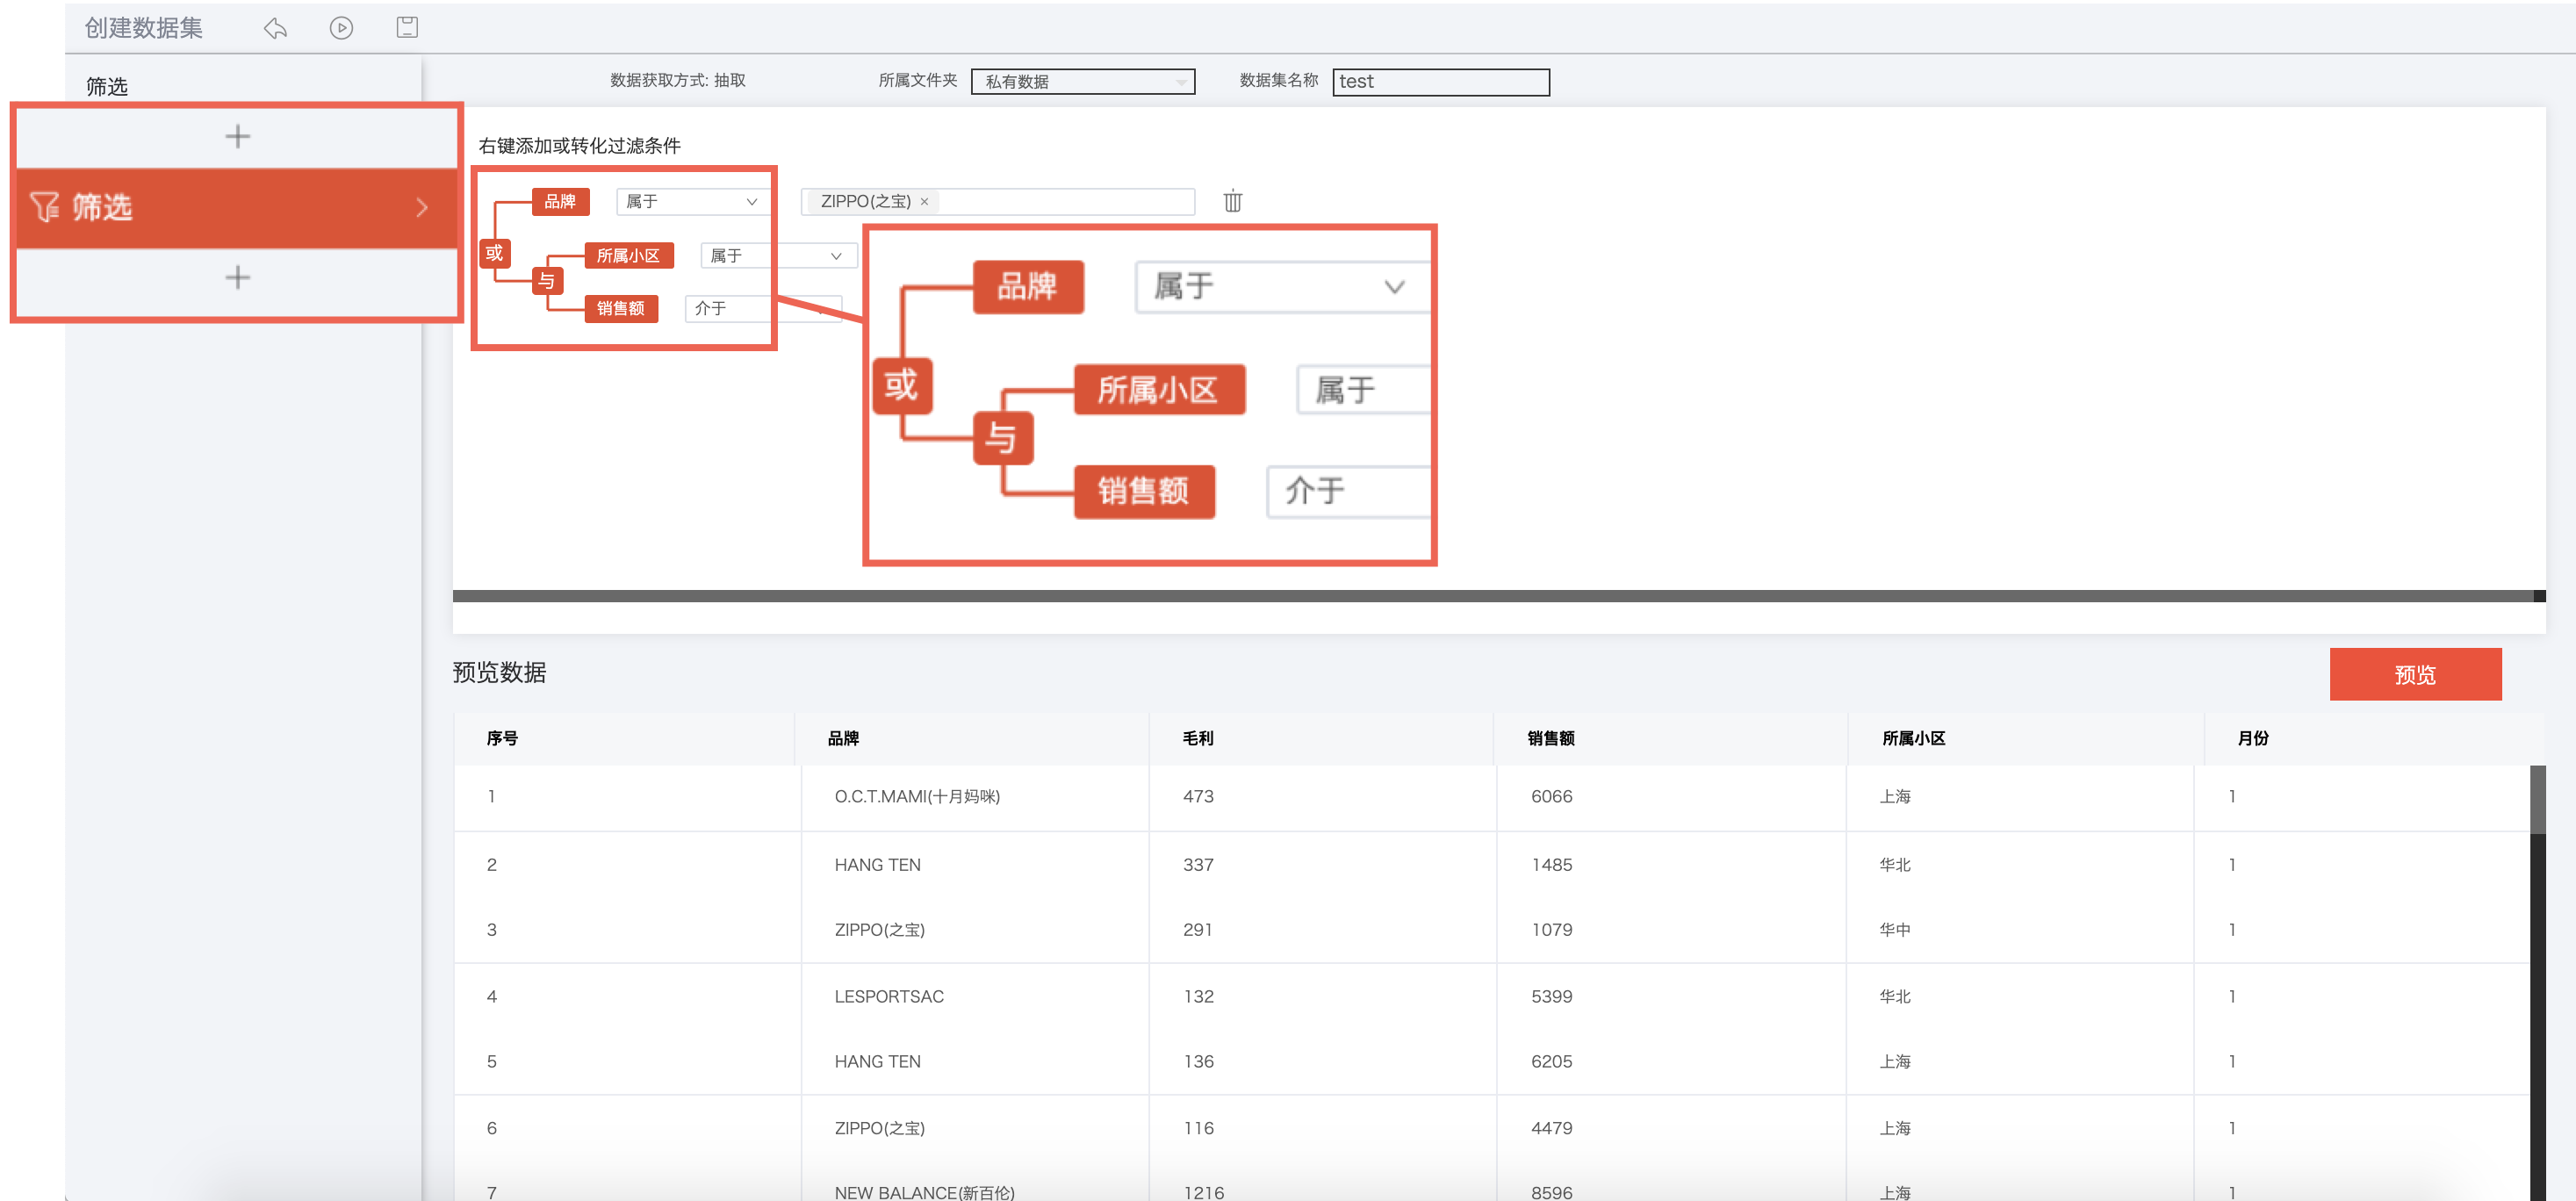Click the 或 logic node

point(494,253)
